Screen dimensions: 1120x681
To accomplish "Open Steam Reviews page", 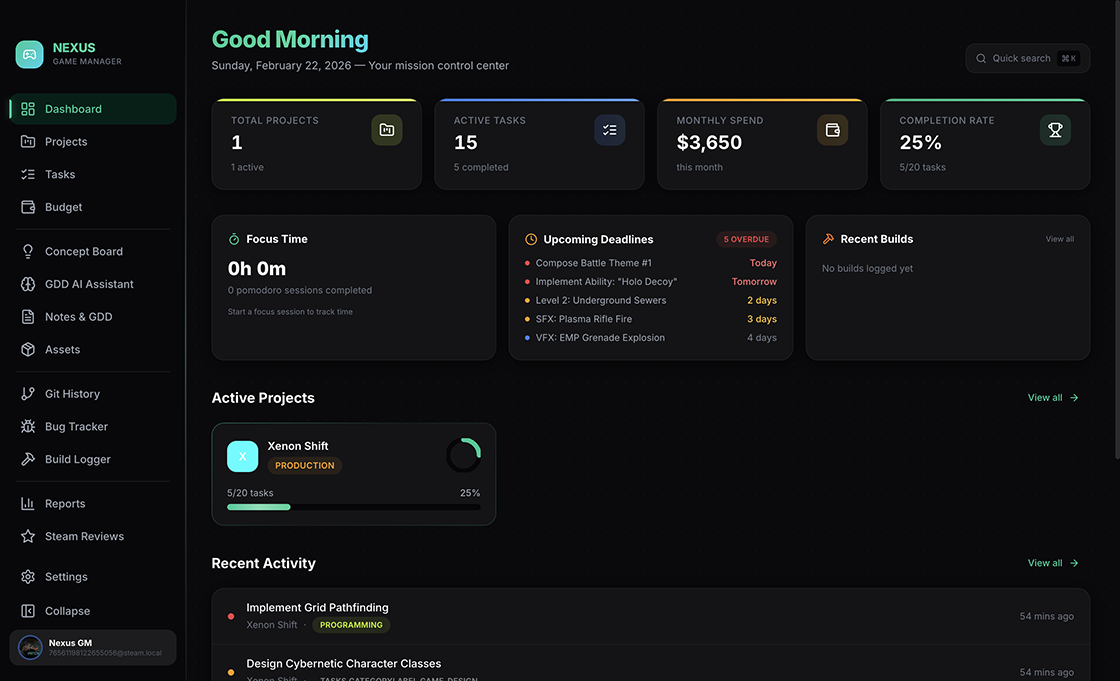I will 93,536.
